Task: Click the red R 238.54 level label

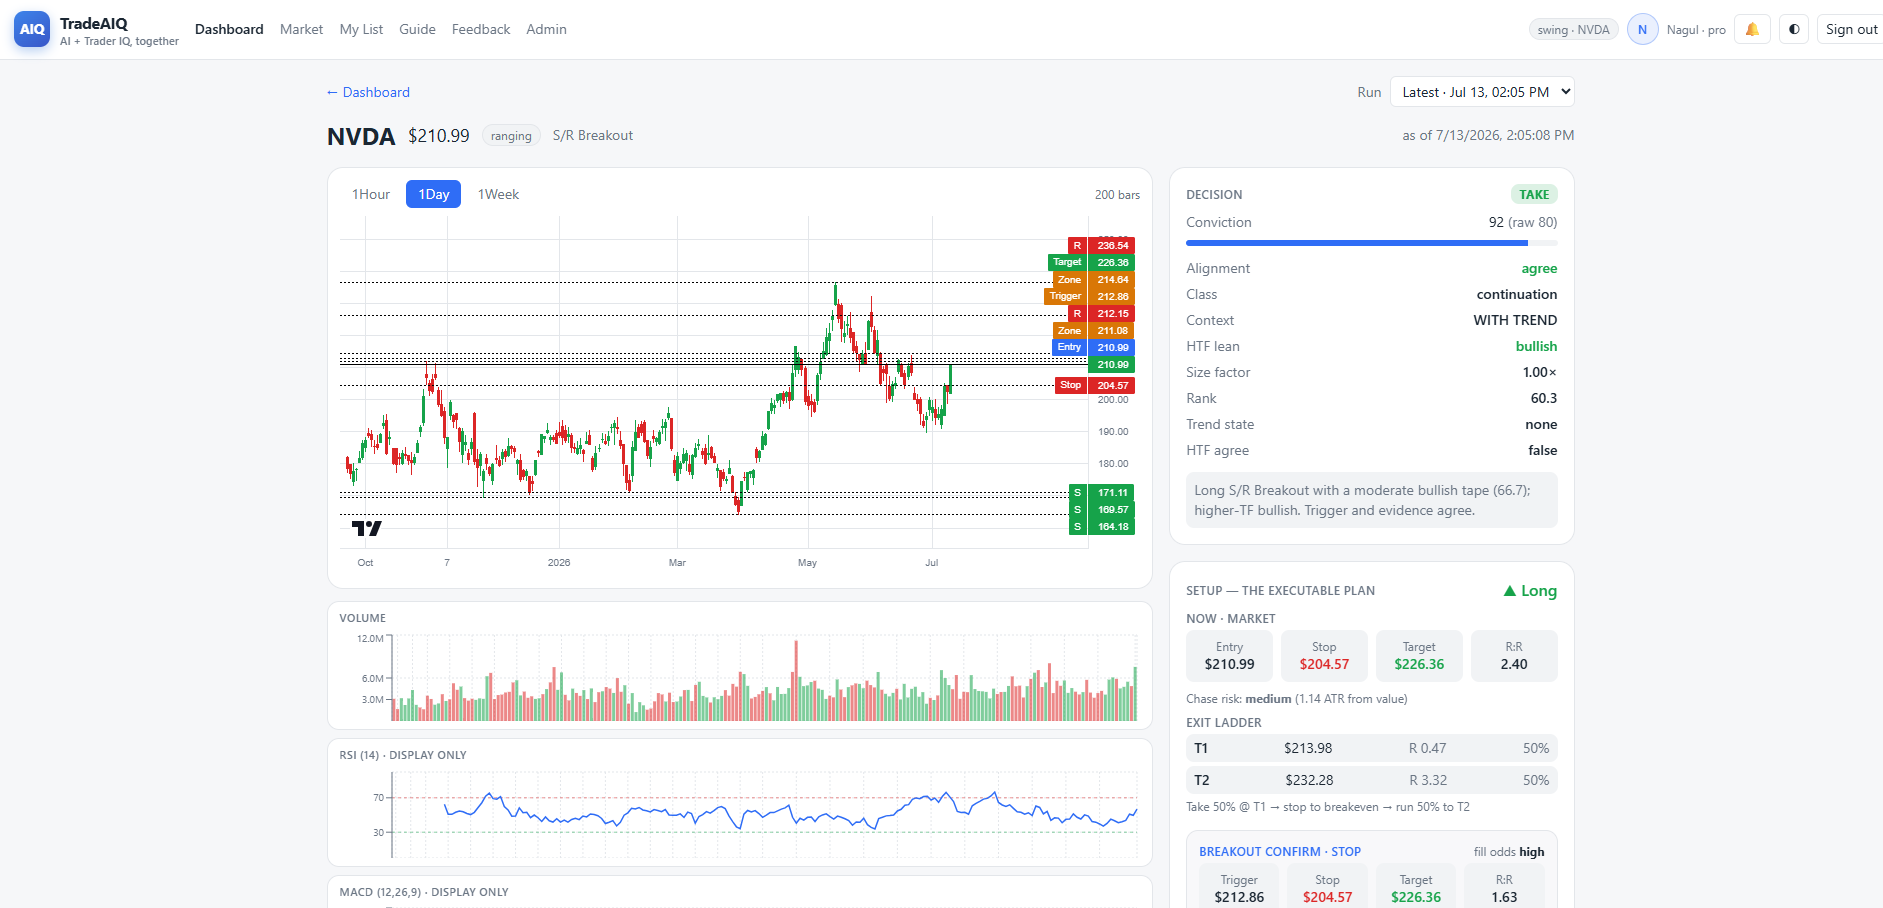Action: click(x=1101, y=245)
